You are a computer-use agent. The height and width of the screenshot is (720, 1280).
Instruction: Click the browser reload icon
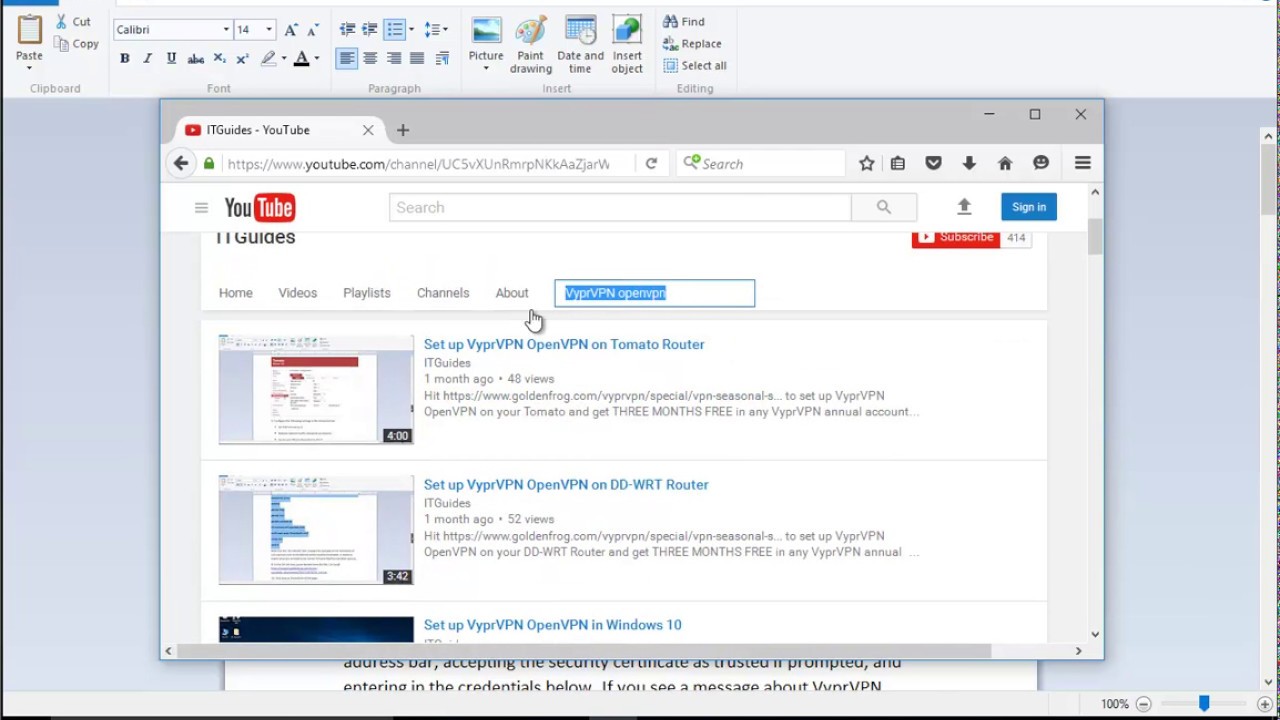(x=651, y=164)
